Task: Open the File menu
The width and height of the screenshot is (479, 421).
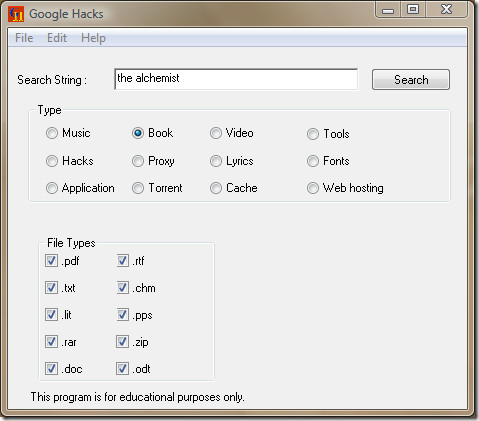Action: pos(24,38)
